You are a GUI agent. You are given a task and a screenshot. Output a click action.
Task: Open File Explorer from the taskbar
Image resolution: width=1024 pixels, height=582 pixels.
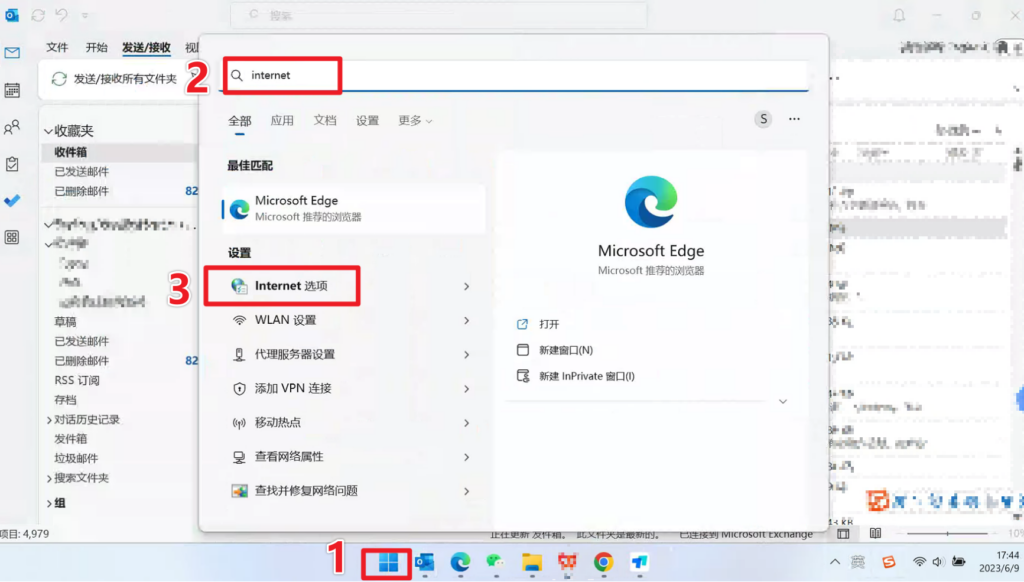(x=531, y=562)
